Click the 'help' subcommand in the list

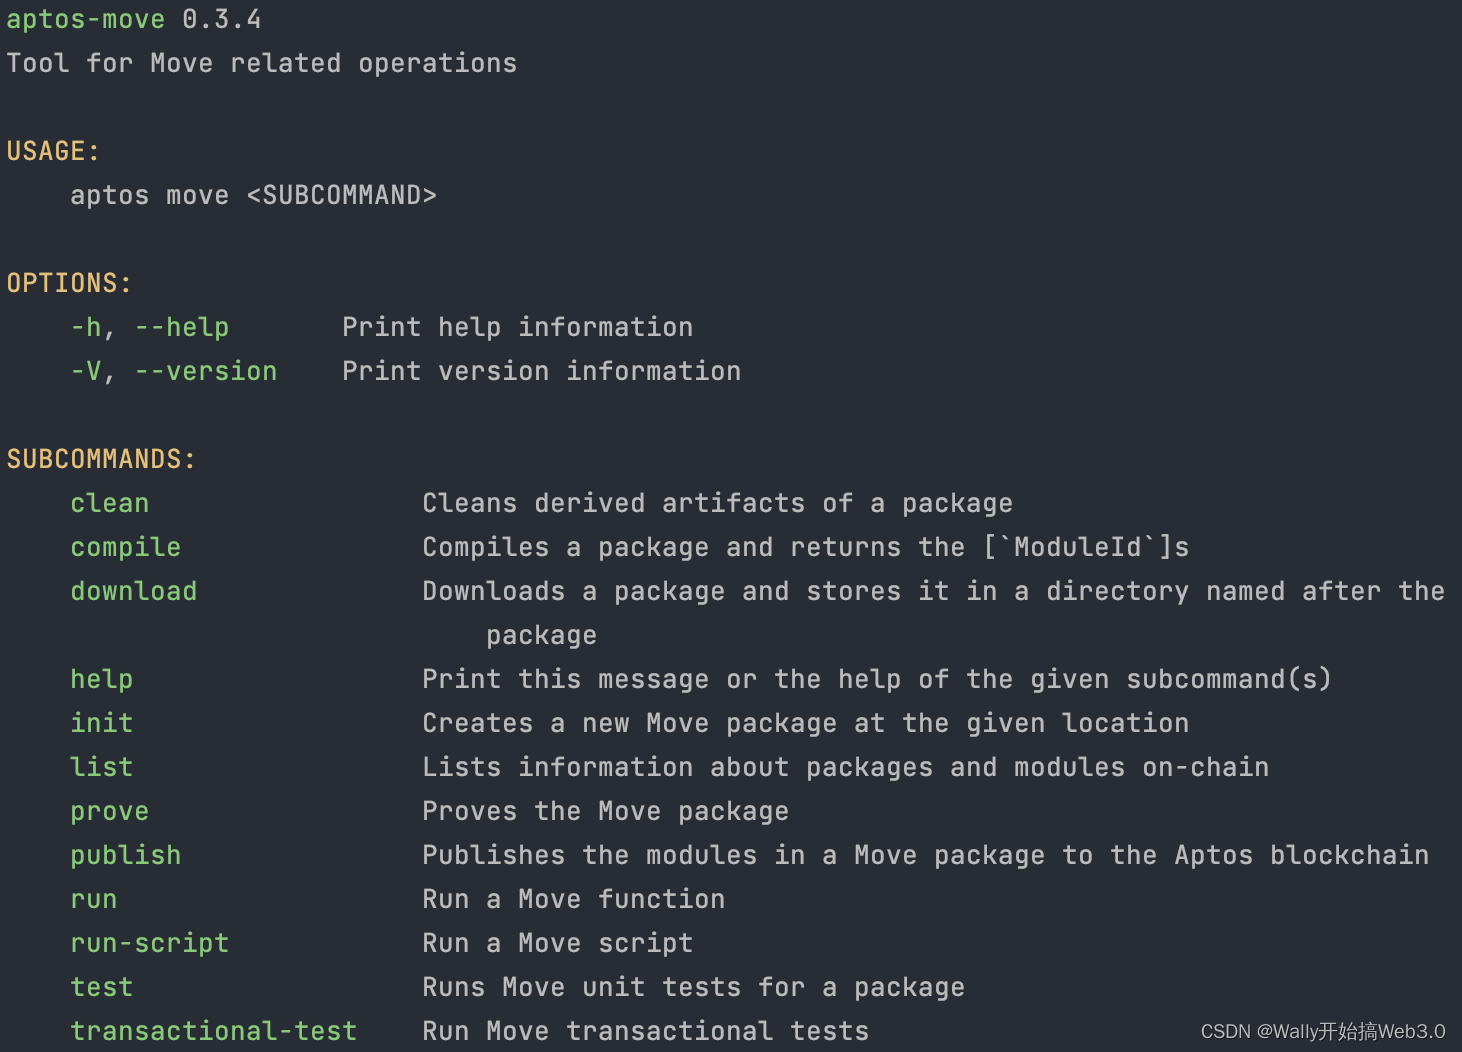[102, 680]
